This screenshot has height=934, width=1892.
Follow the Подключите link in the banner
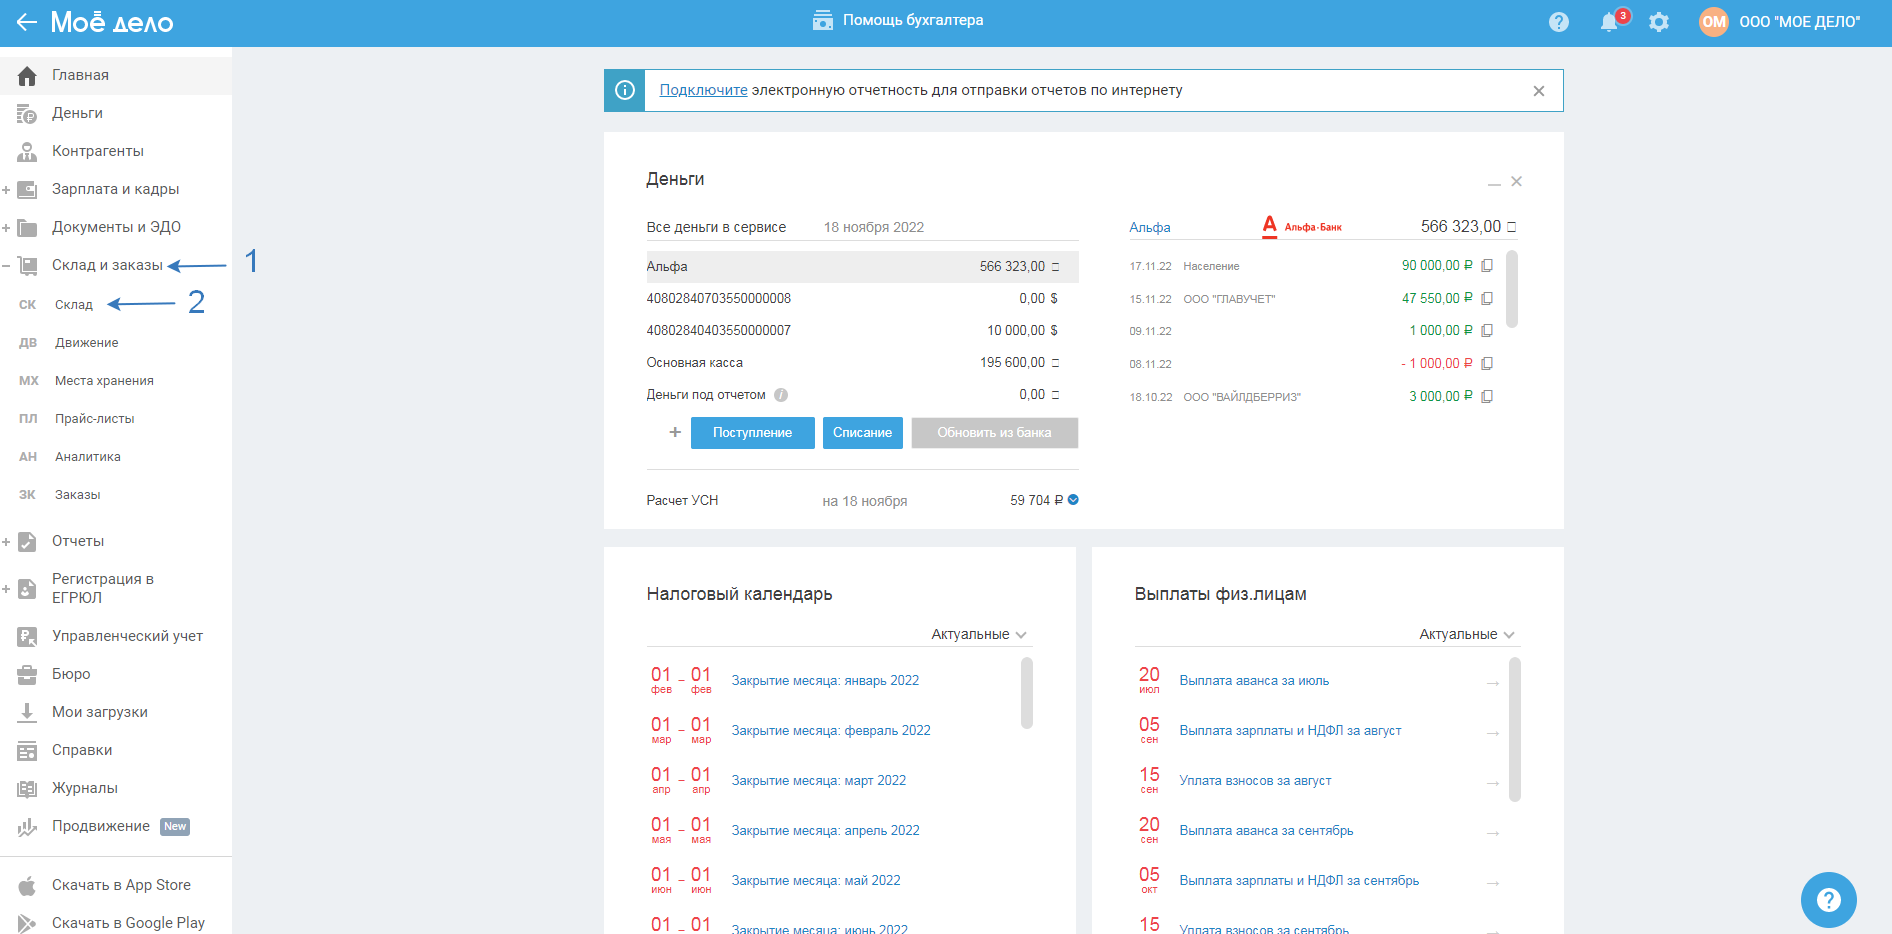pyautogui.click(x=703, y=90)
